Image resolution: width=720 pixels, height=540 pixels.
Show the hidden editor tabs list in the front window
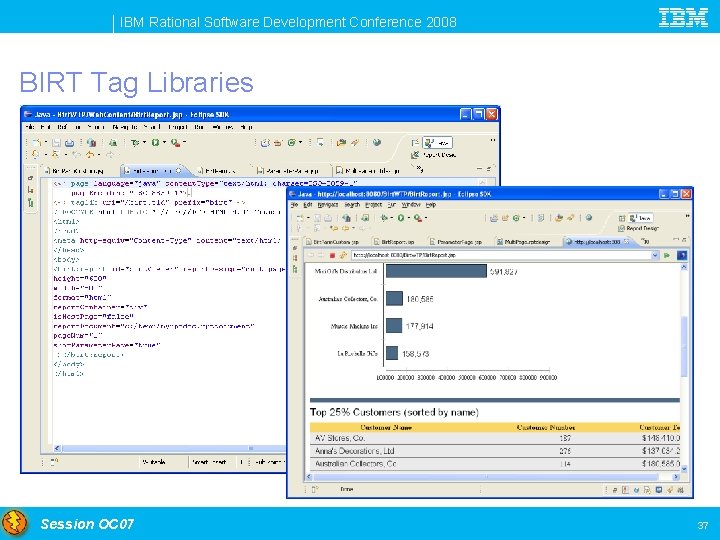click(x=645, y=242)
